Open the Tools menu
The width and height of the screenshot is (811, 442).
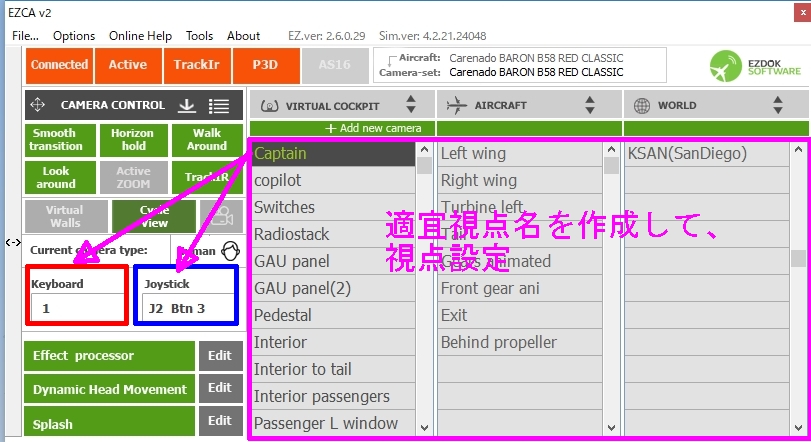point(200,36)
